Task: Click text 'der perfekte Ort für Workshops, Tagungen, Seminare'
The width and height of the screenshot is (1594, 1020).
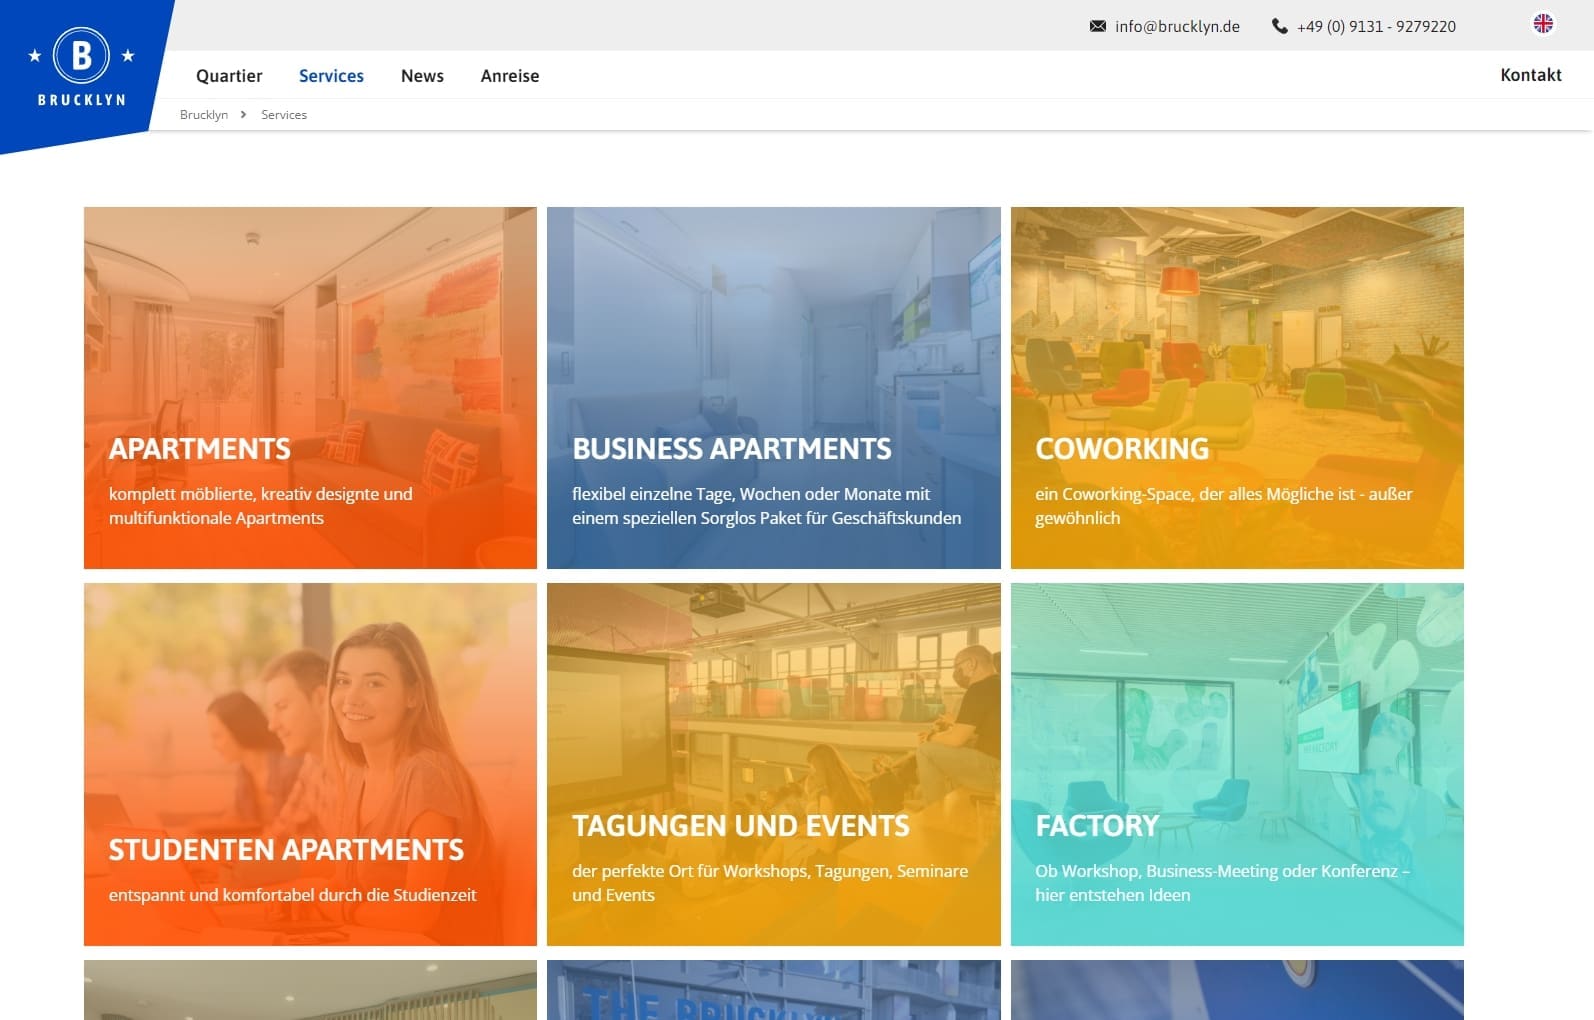Action: click(770, 871)
